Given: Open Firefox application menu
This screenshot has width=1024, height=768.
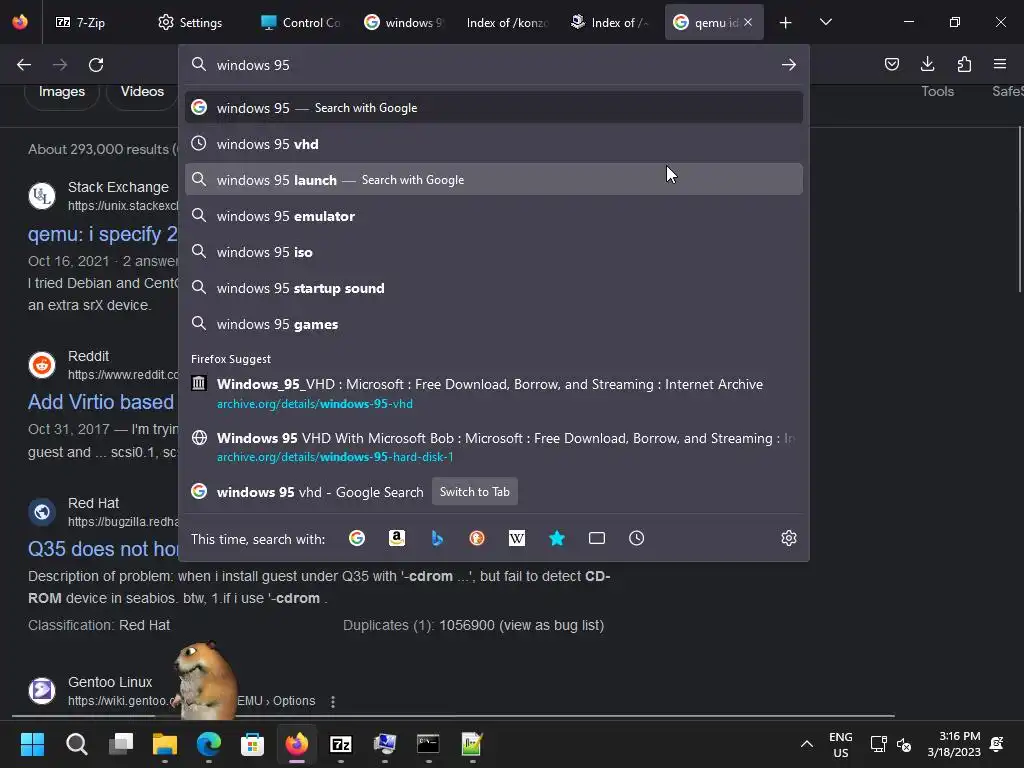Looking at the screenshot, I should point(1000,64).
